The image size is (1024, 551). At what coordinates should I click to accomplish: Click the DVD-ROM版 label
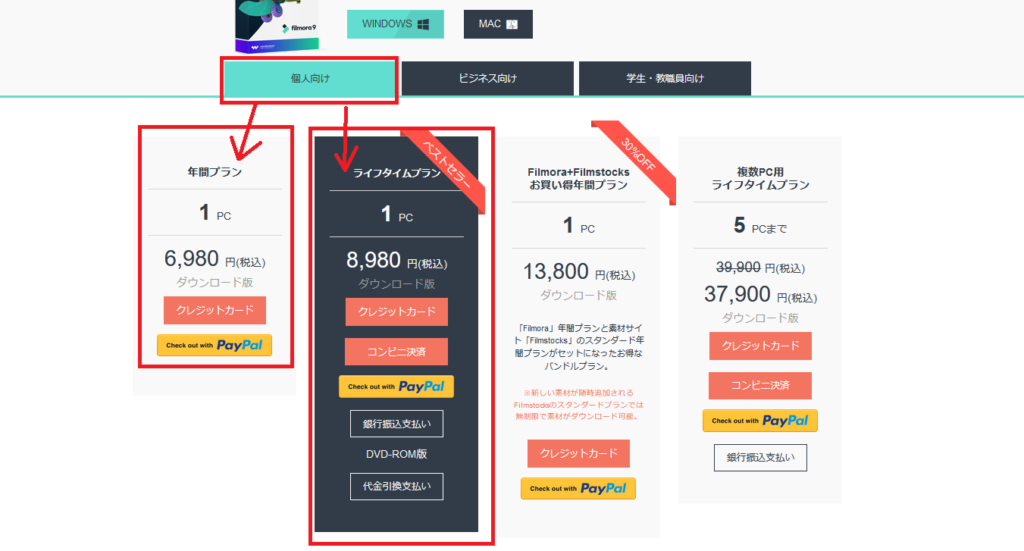point(396,454)
